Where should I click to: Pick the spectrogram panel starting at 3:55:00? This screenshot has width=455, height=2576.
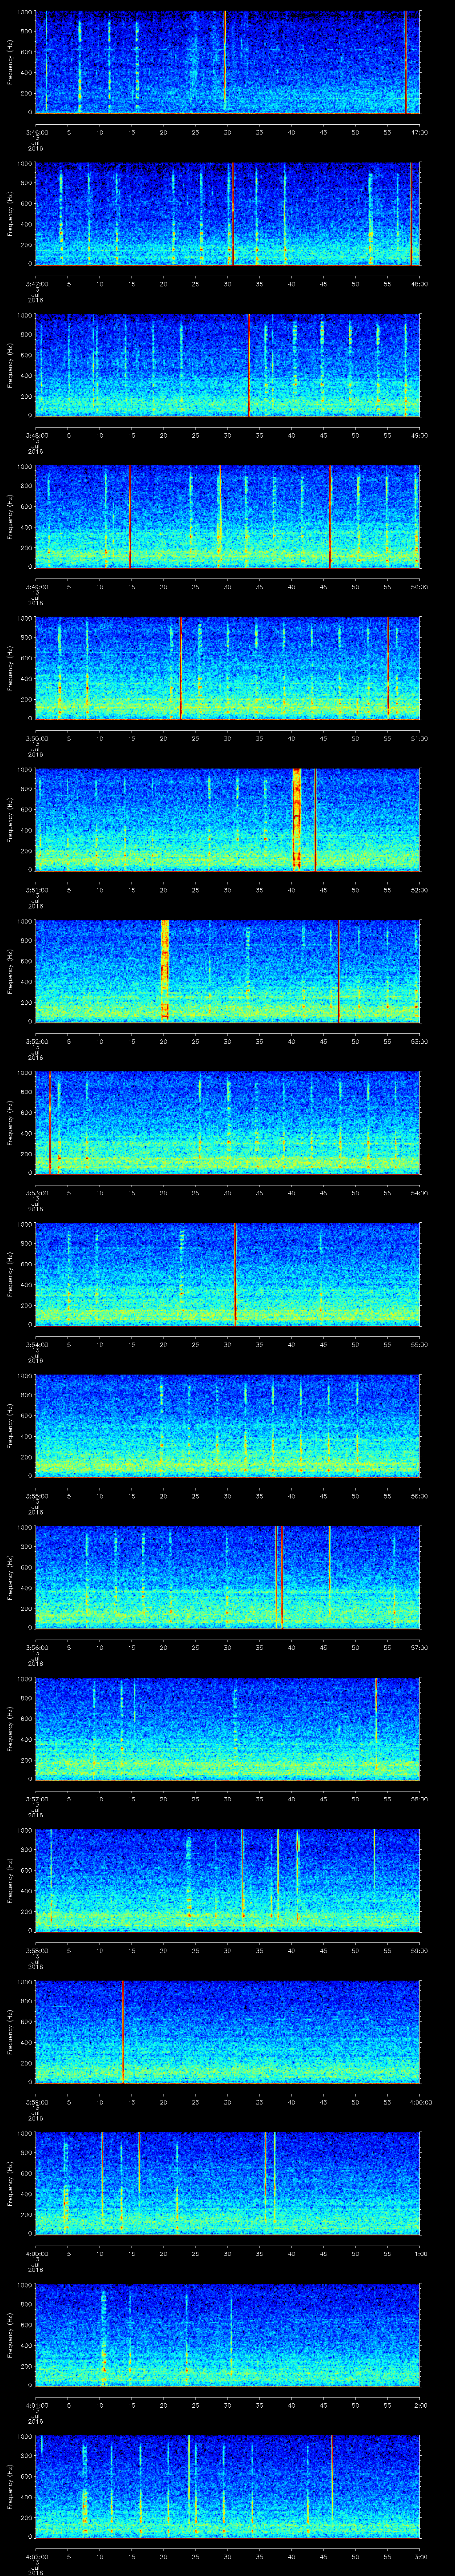tap(228, 1425)
